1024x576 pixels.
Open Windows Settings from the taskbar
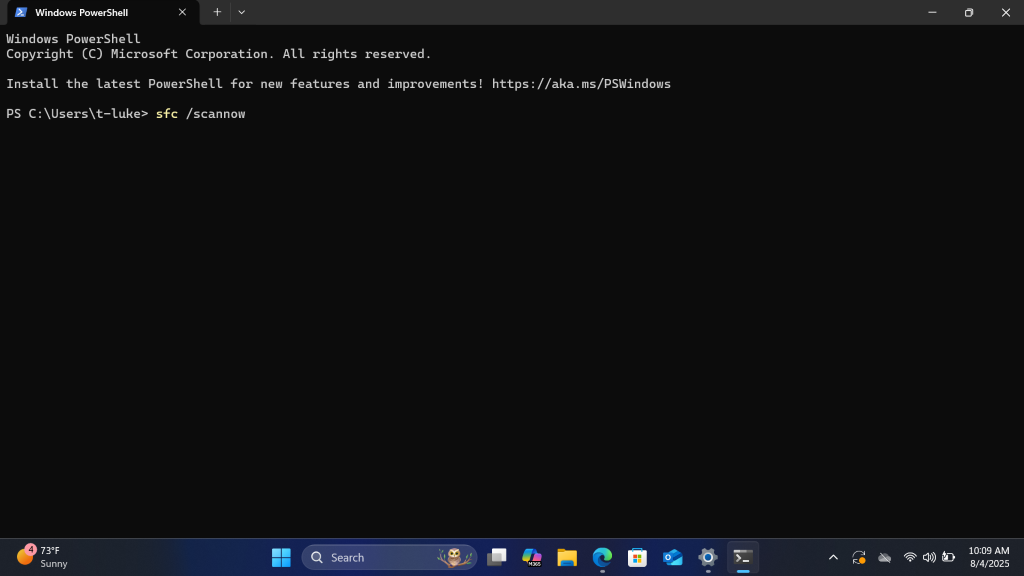point(707,557)
